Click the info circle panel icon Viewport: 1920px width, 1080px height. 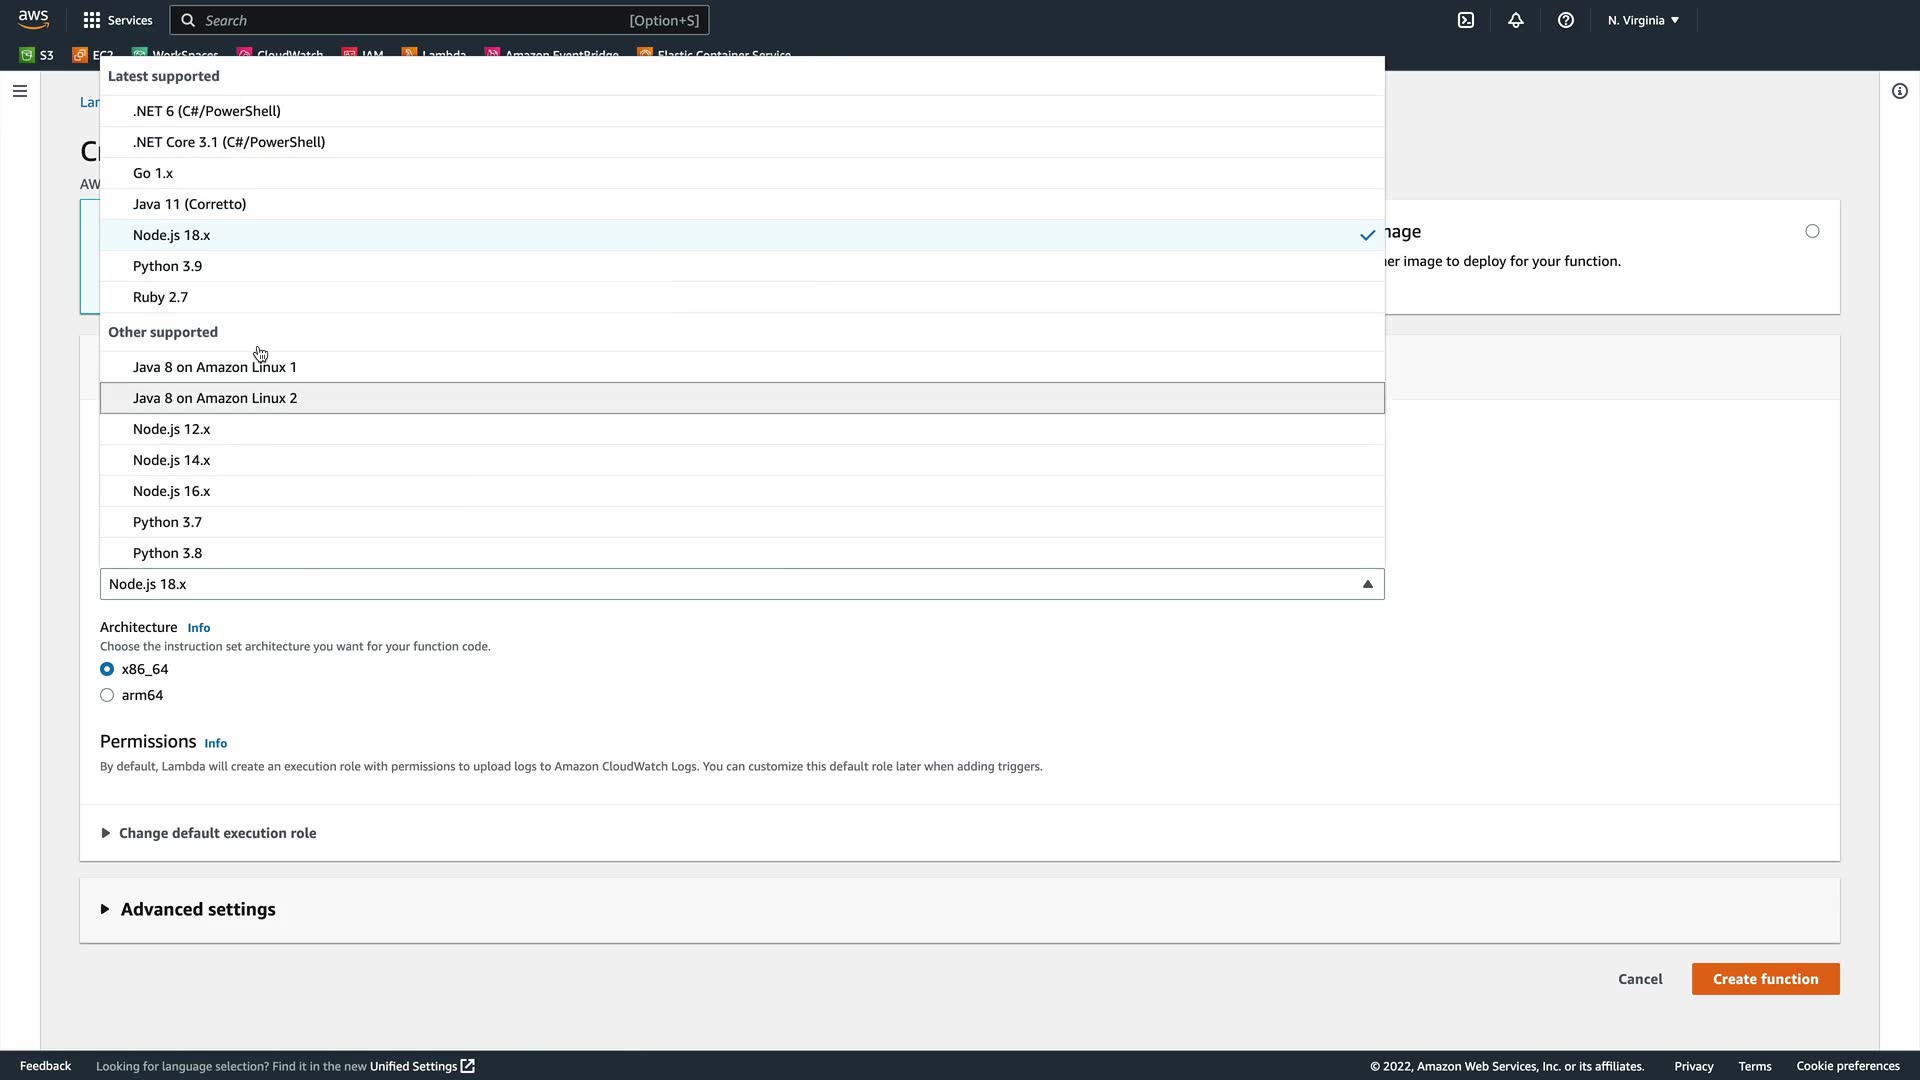coord(1899,91)
